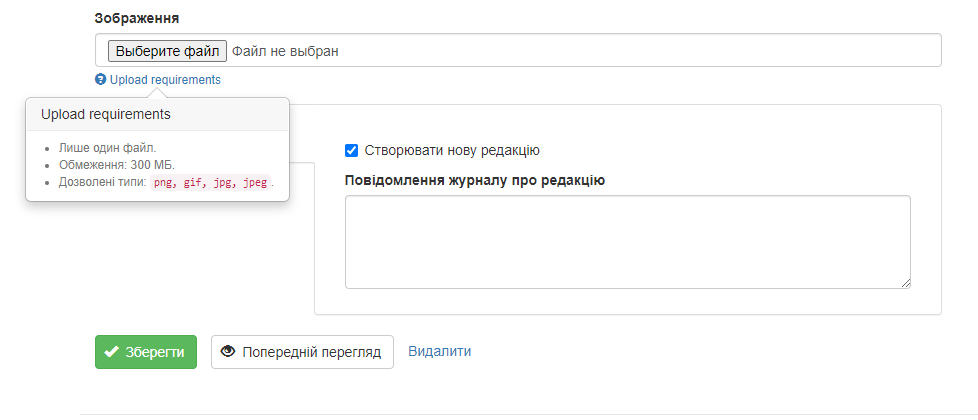Click the white checkmark icon on Зберегти

tap(112, 352)
